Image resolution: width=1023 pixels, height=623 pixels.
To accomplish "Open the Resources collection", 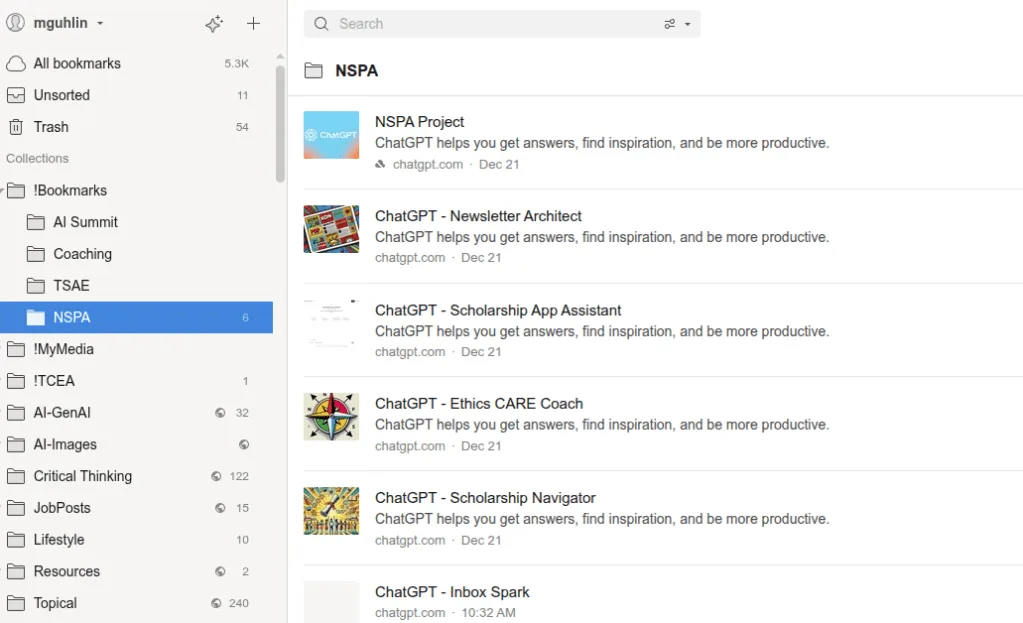I will pyautogui.click(x=136, y=571).
